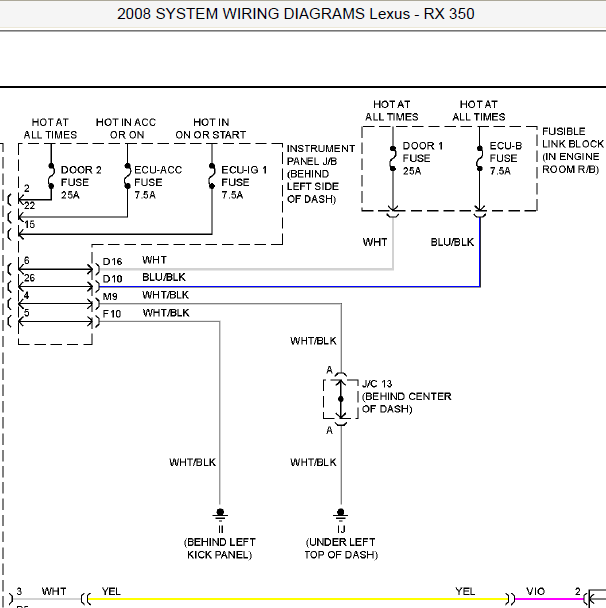Click the WHT/BLK wire label beside M9
Viewport: 606px width, 608px height.
pyautogui.click(x=166, y=295)
